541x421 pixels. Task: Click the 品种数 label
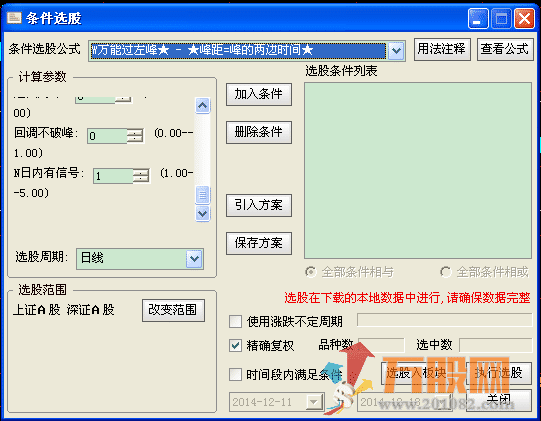pyautogui.click(x=336, y=345)
